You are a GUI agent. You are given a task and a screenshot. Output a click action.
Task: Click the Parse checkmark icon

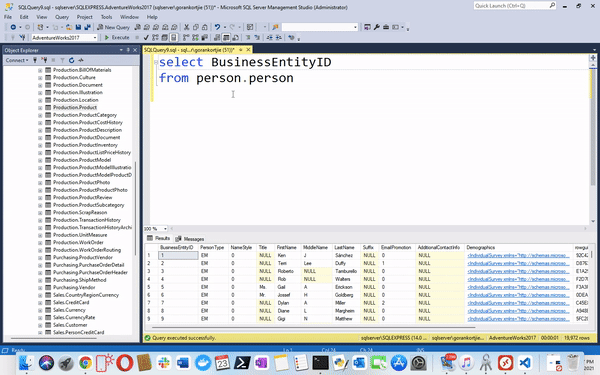tap(146, 38)
